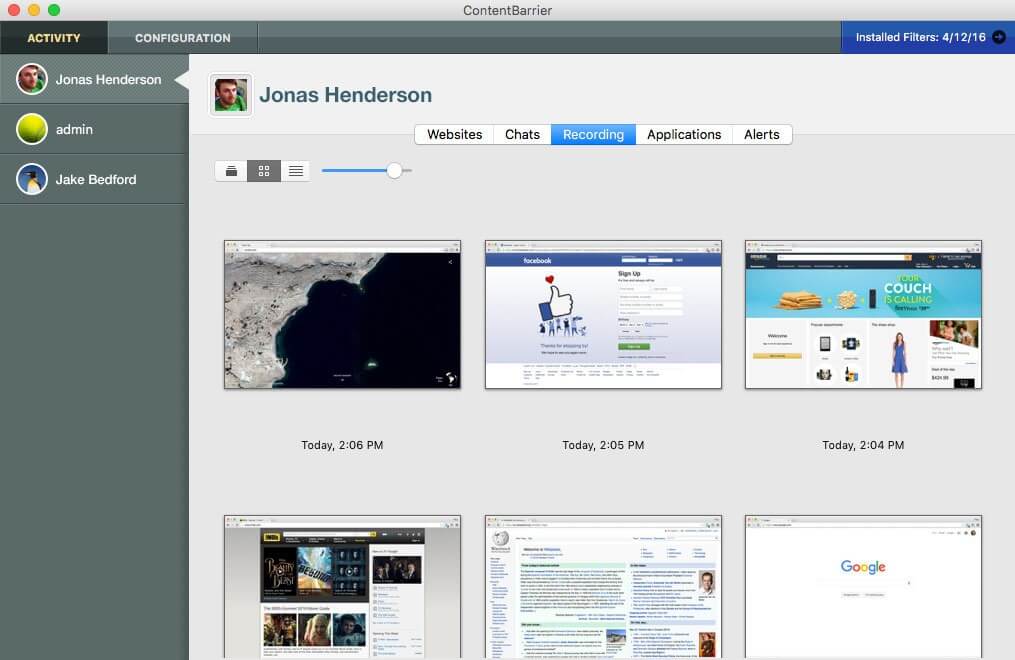Open the Wikipedia recording thumbnail
Image resolution: width=1015 pixels, height=660 pixels.
tap(603, 588)
